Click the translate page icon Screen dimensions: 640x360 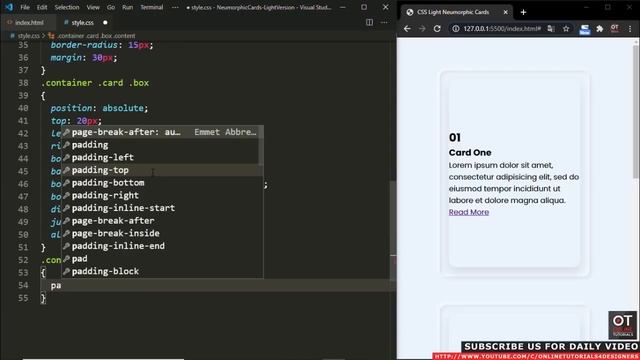coord(551,29)
